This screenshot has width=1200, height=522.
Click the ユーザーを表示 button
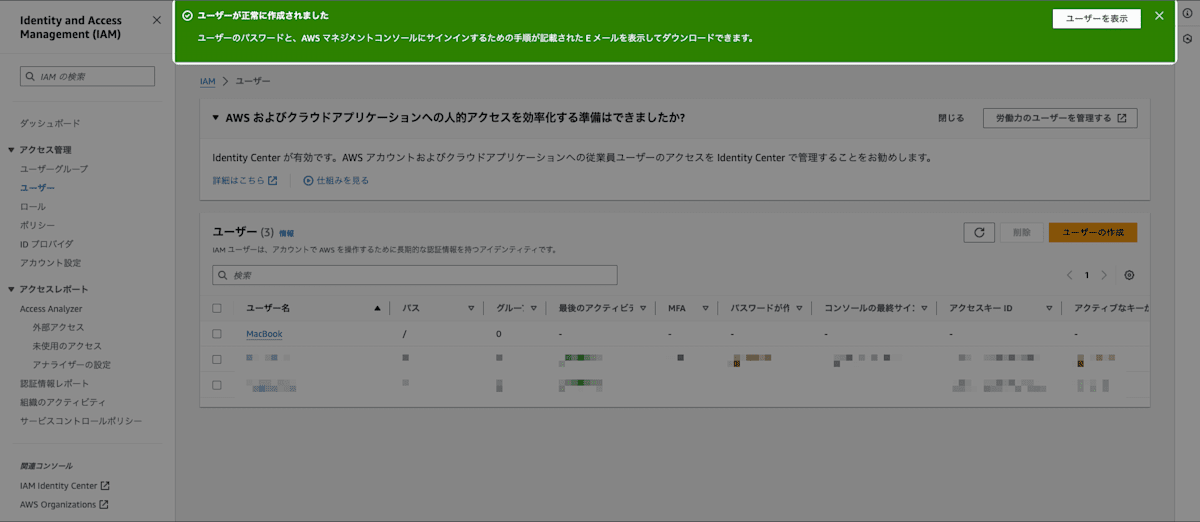pos(1097,19)
